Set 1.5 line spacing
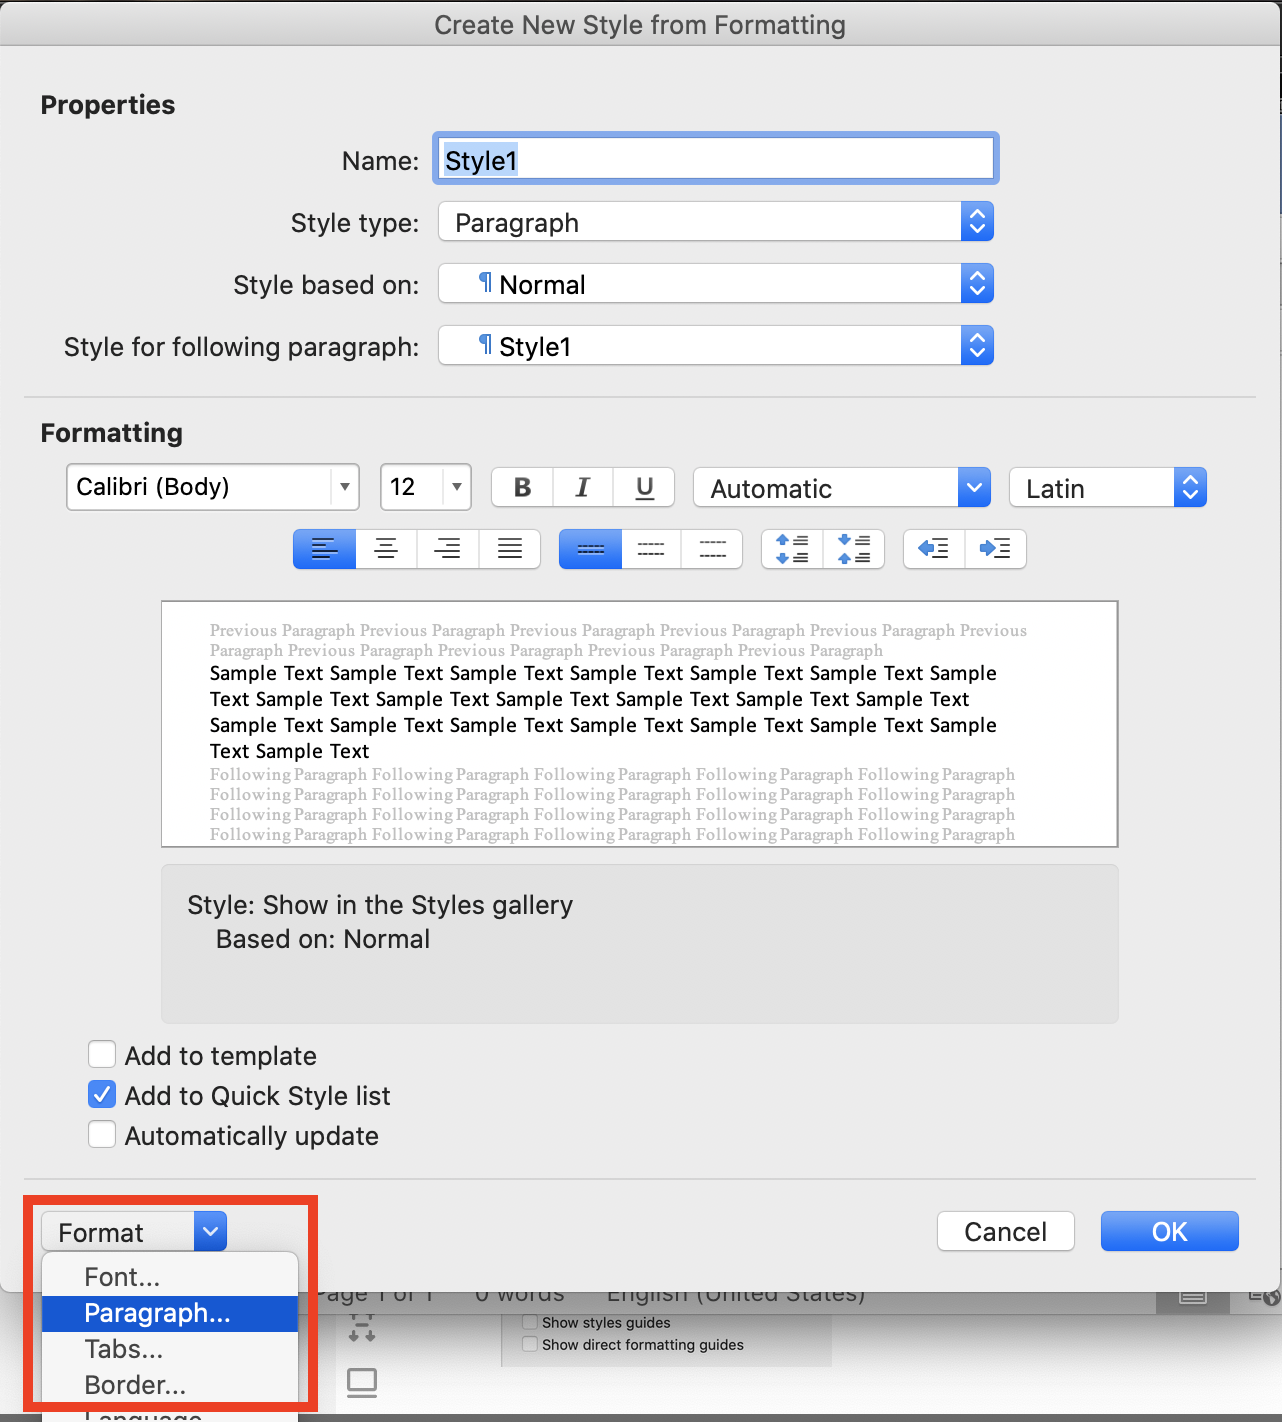The image size is (1282, 1422). coord(651,549)
